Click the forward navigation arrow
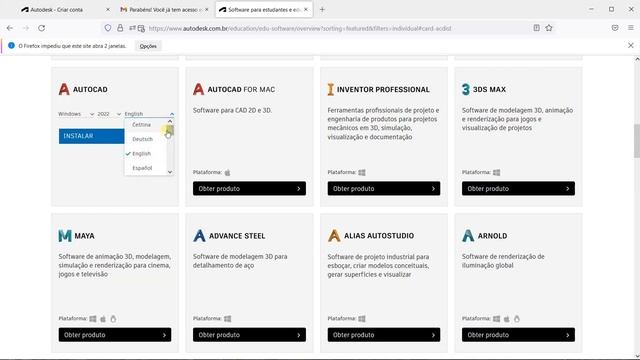The width and height of the screenshot is (640, 360). click(26, 28)
